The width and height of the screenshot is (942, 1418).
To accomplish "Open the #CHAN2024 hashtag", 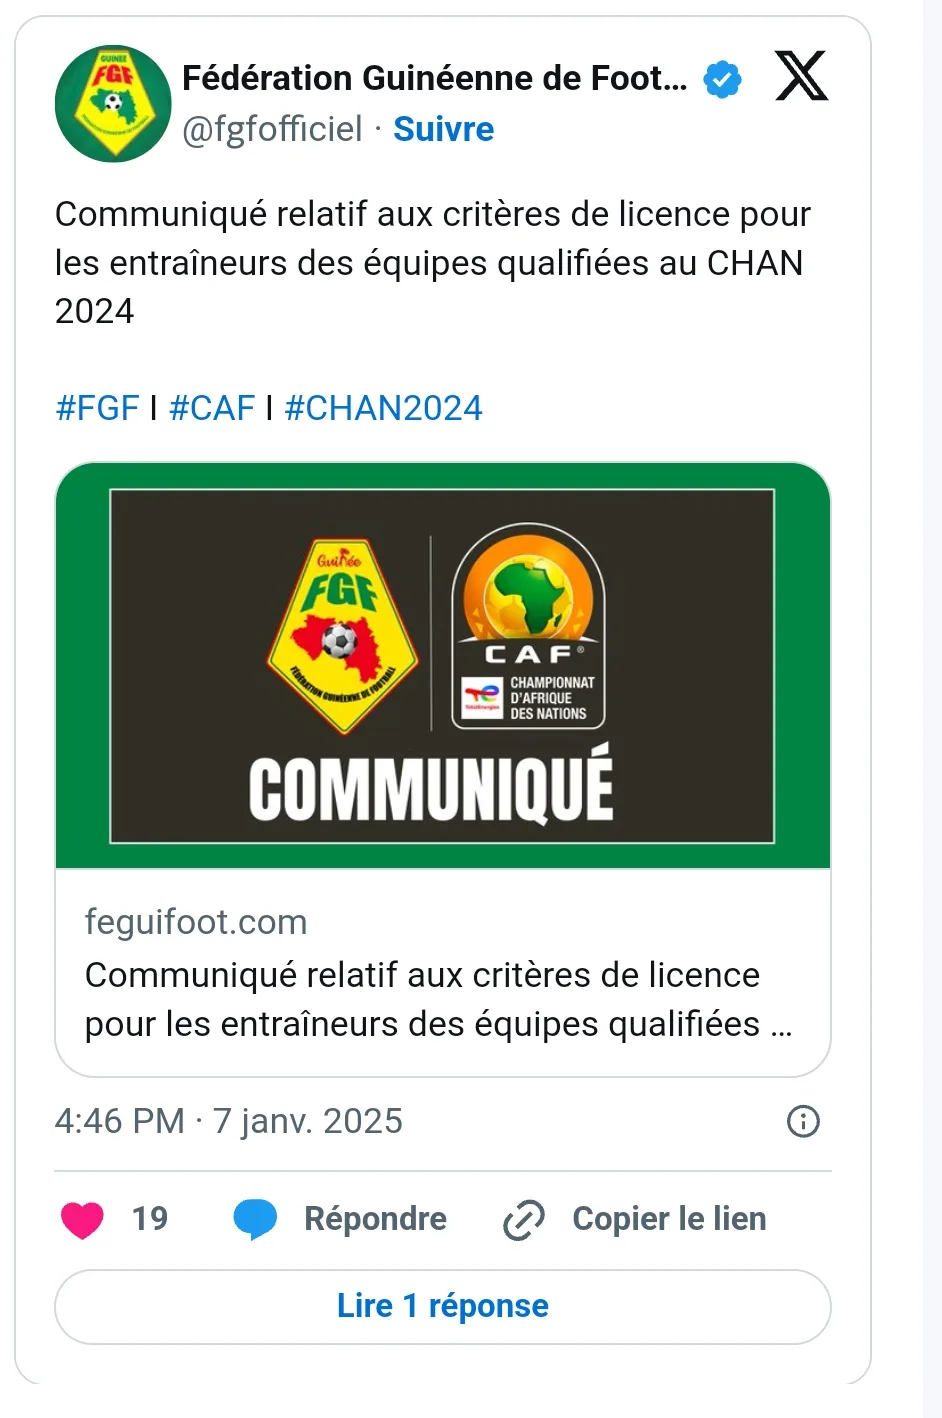I will pos(383,408).
